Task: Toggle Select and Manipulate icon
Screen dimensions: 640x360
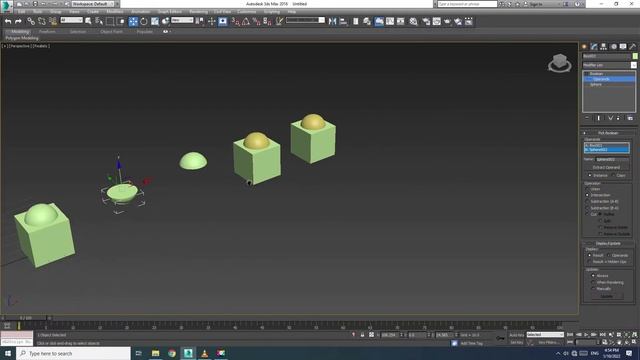Action: click(x=211, y=22)
